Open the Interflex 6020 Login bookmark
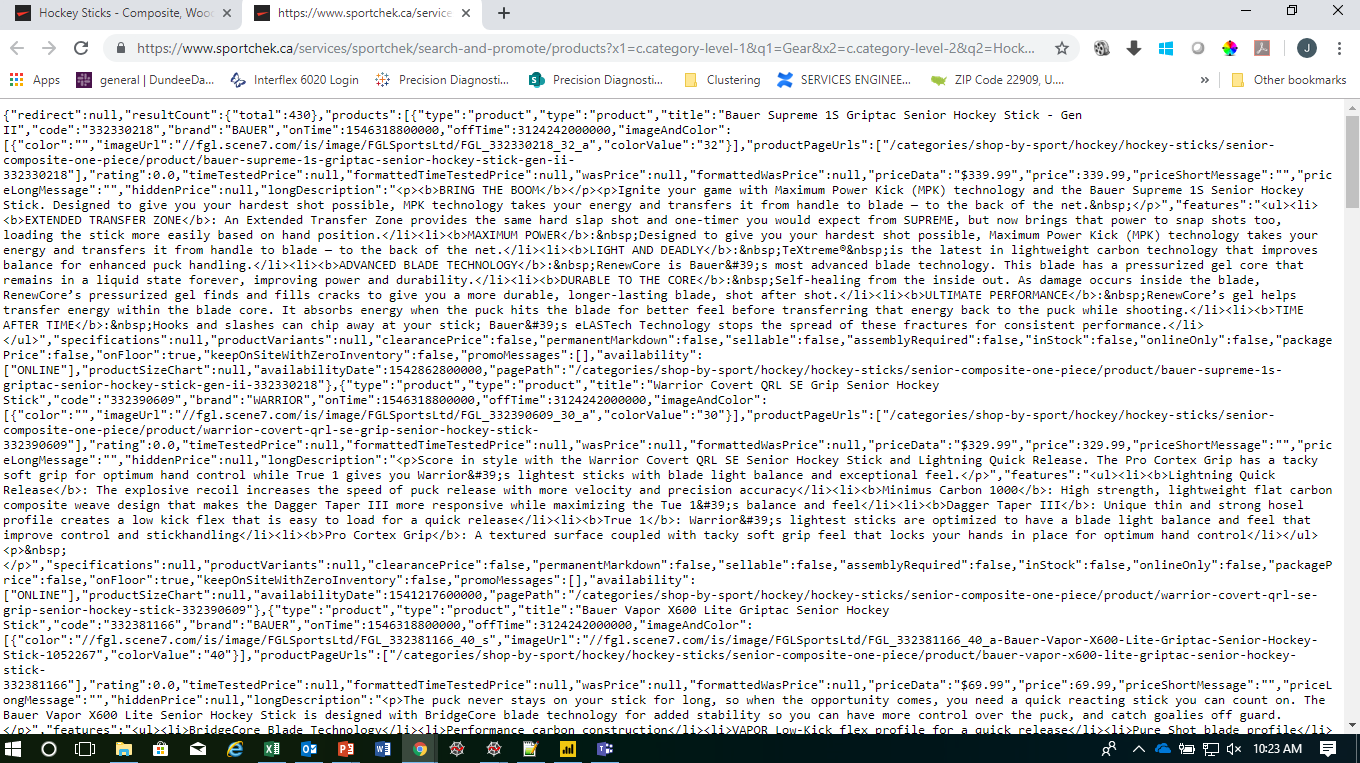 tap(294, 80)
